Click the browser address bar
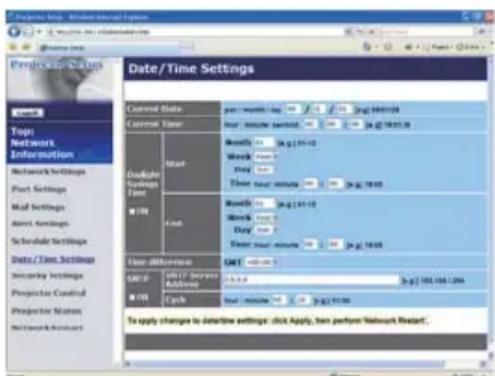Viewport: 495px width, 376px height. [195, 32]
